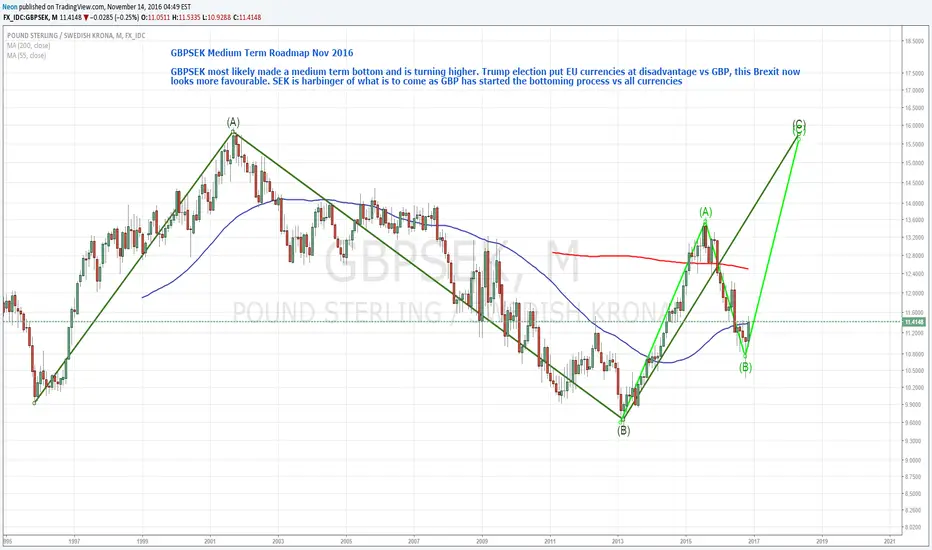Click the '9.6000' price axis label
Viewport: 932px width, 550px height.
(x=914, y=423)
